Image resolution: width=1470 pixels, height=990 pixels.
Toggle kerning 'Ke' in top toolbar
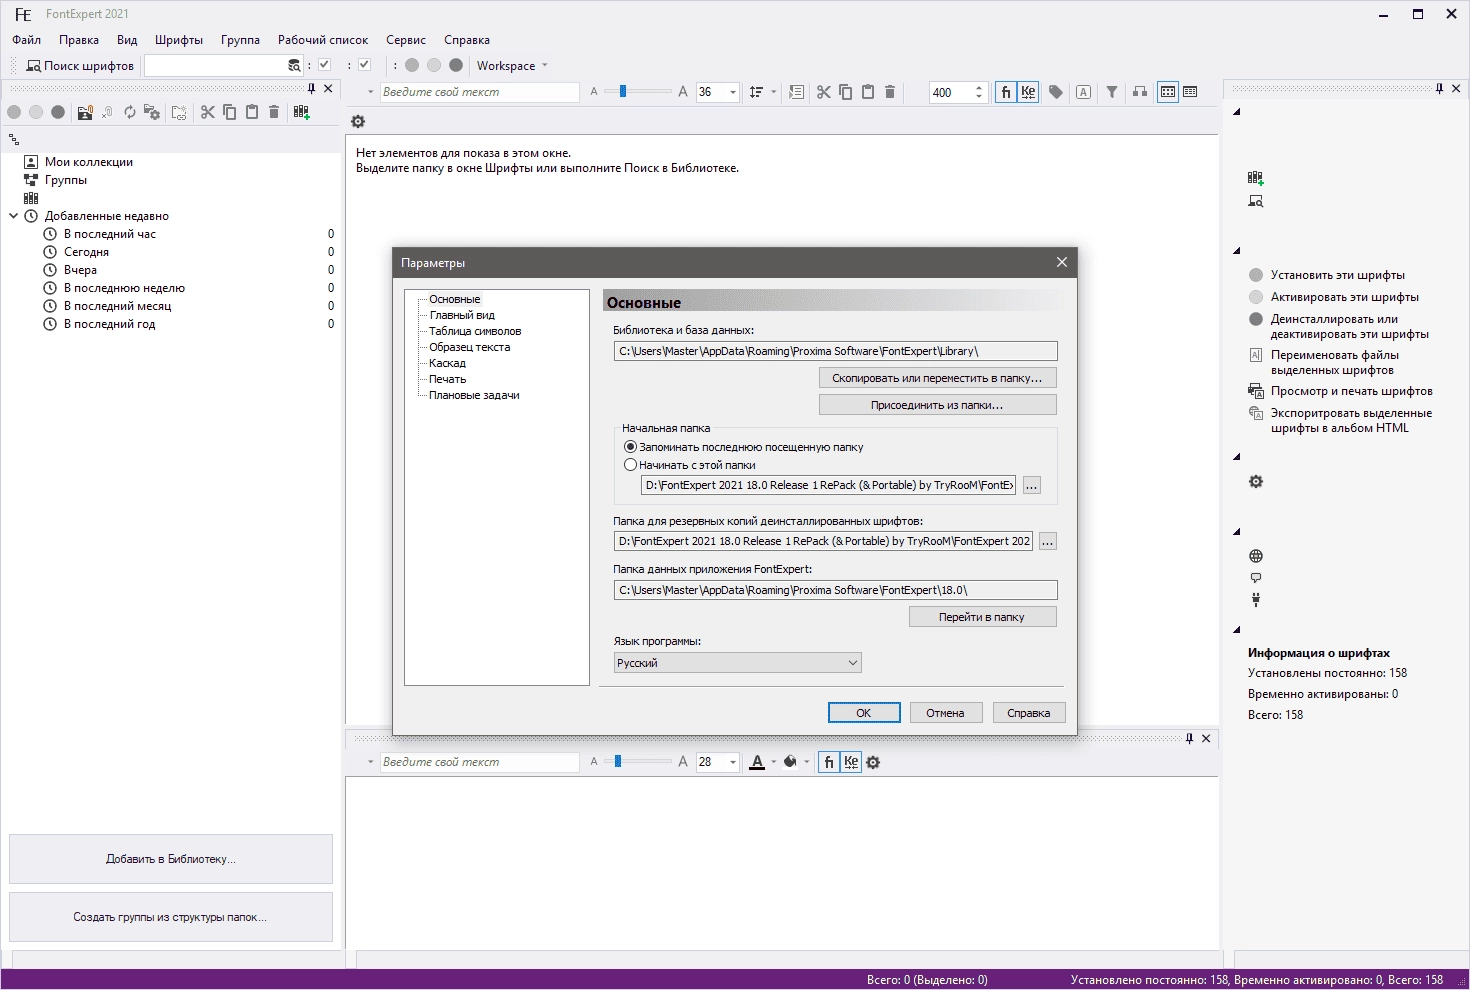pos(1028,92)
